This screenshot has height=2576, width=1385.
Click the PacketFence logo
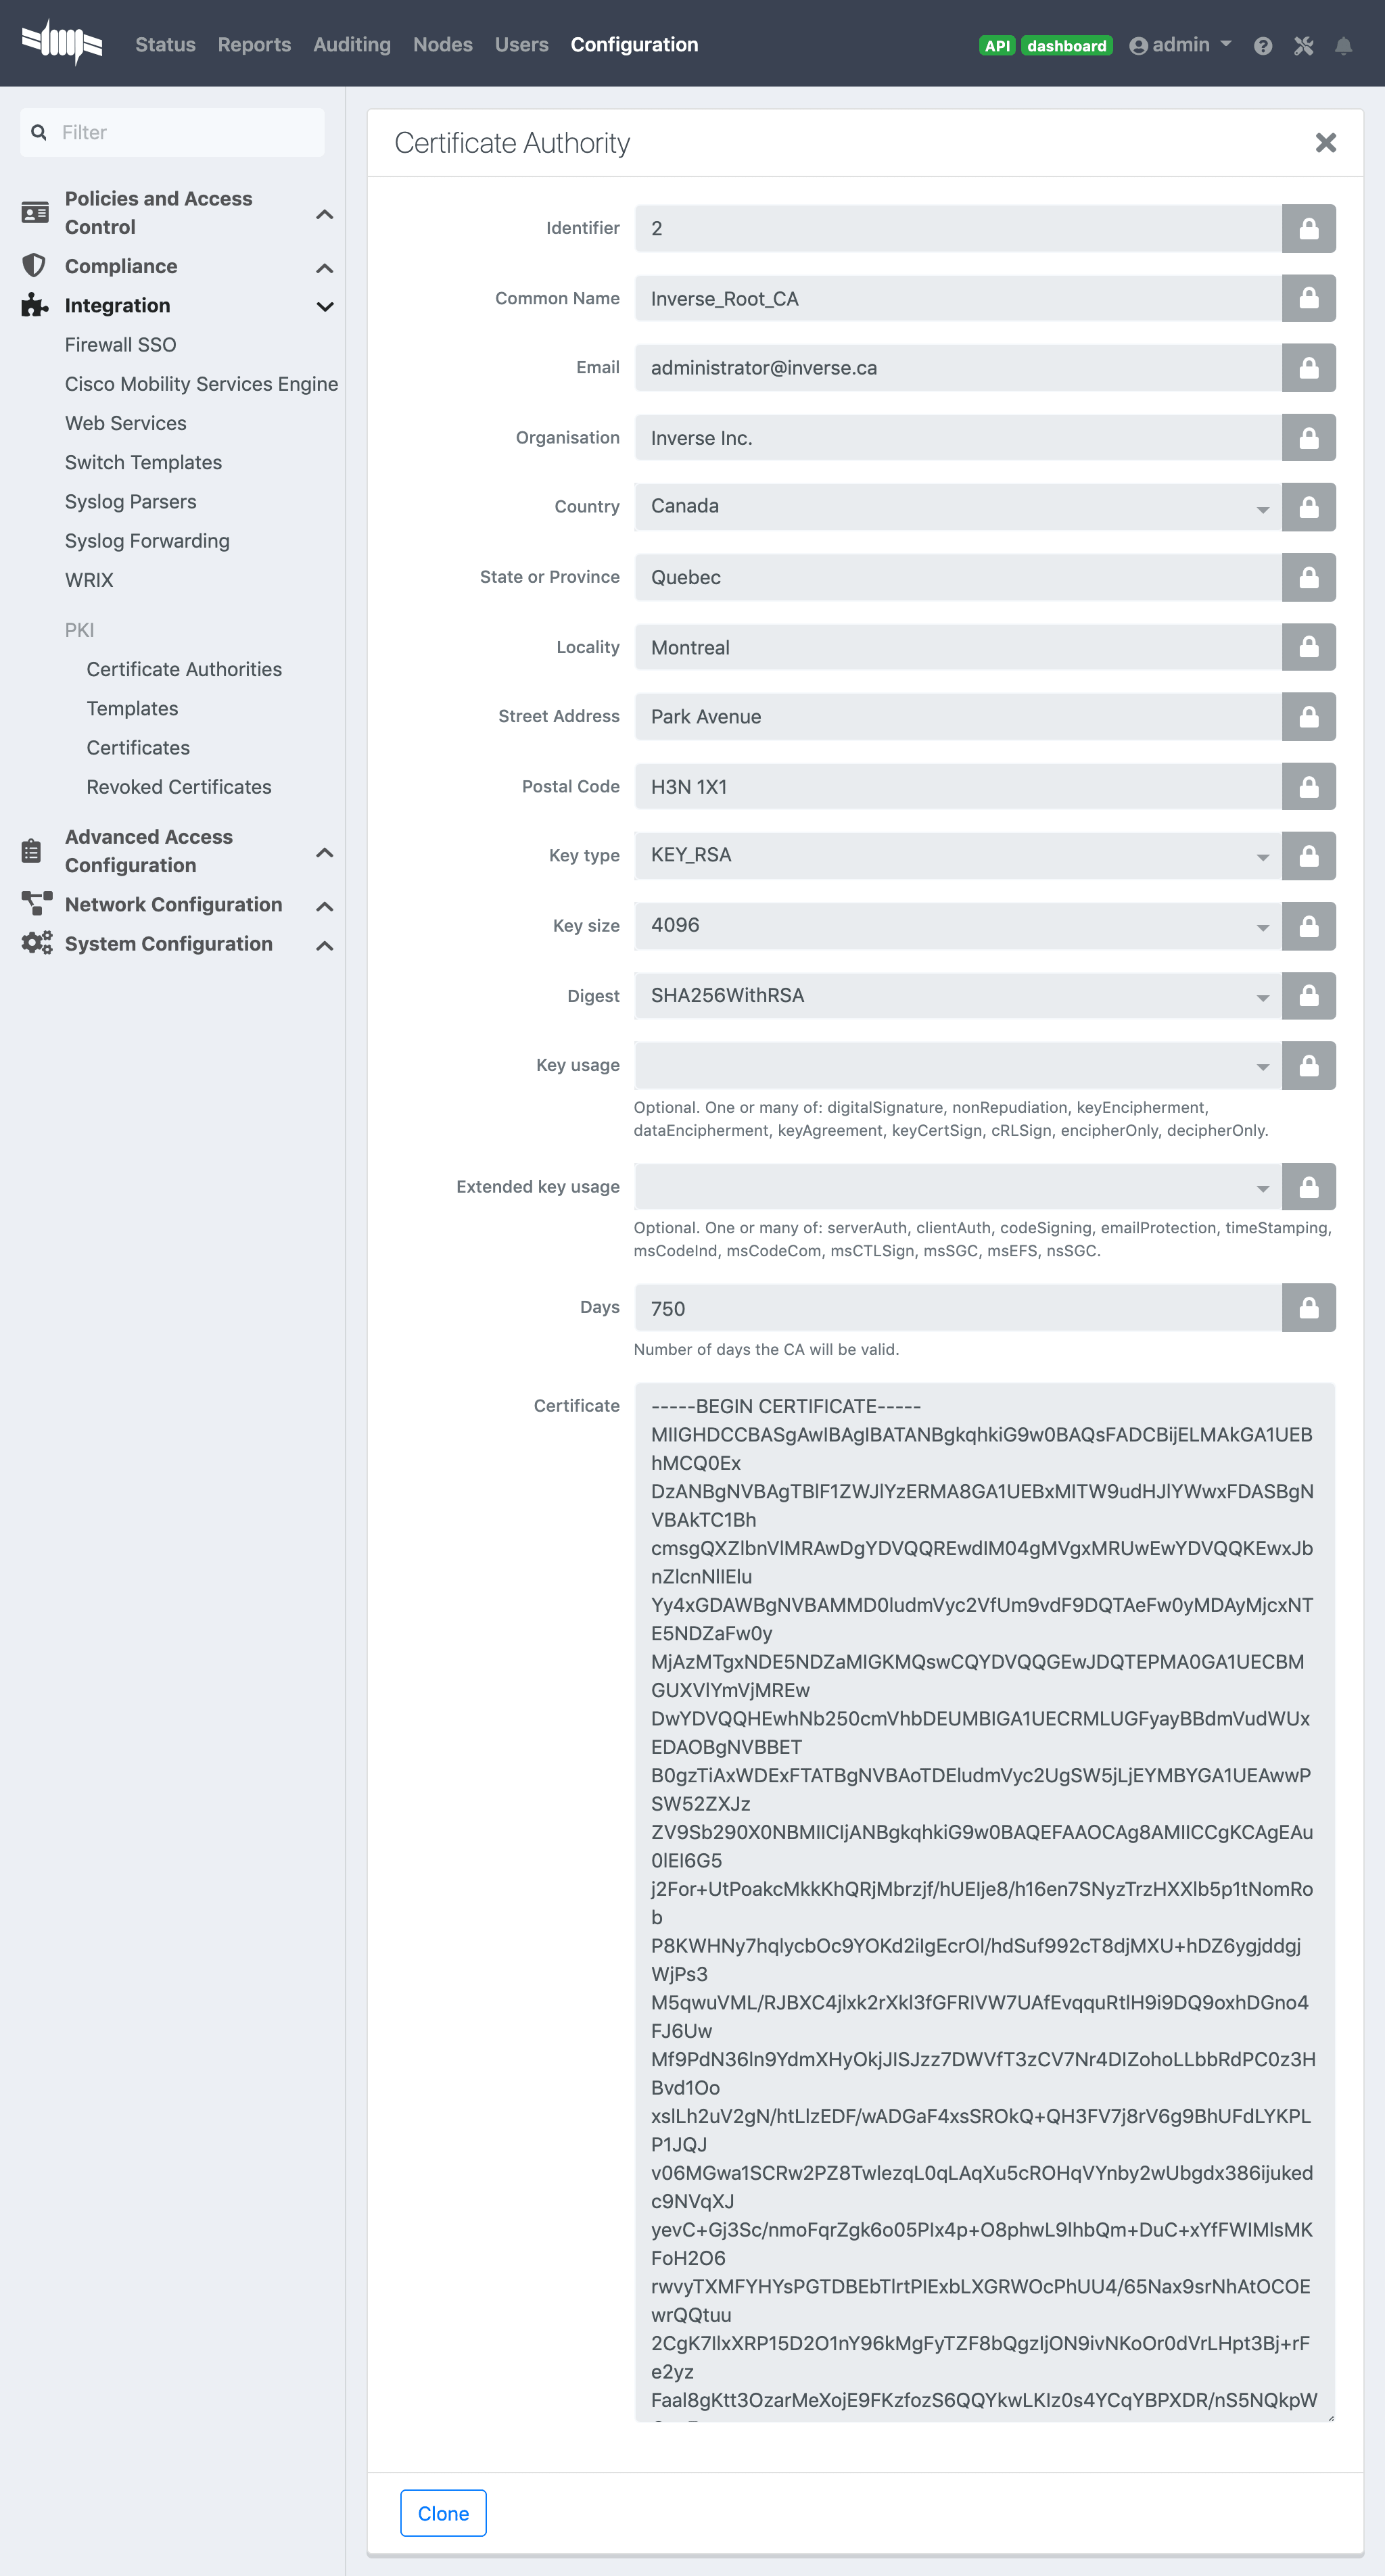(62, 43)
